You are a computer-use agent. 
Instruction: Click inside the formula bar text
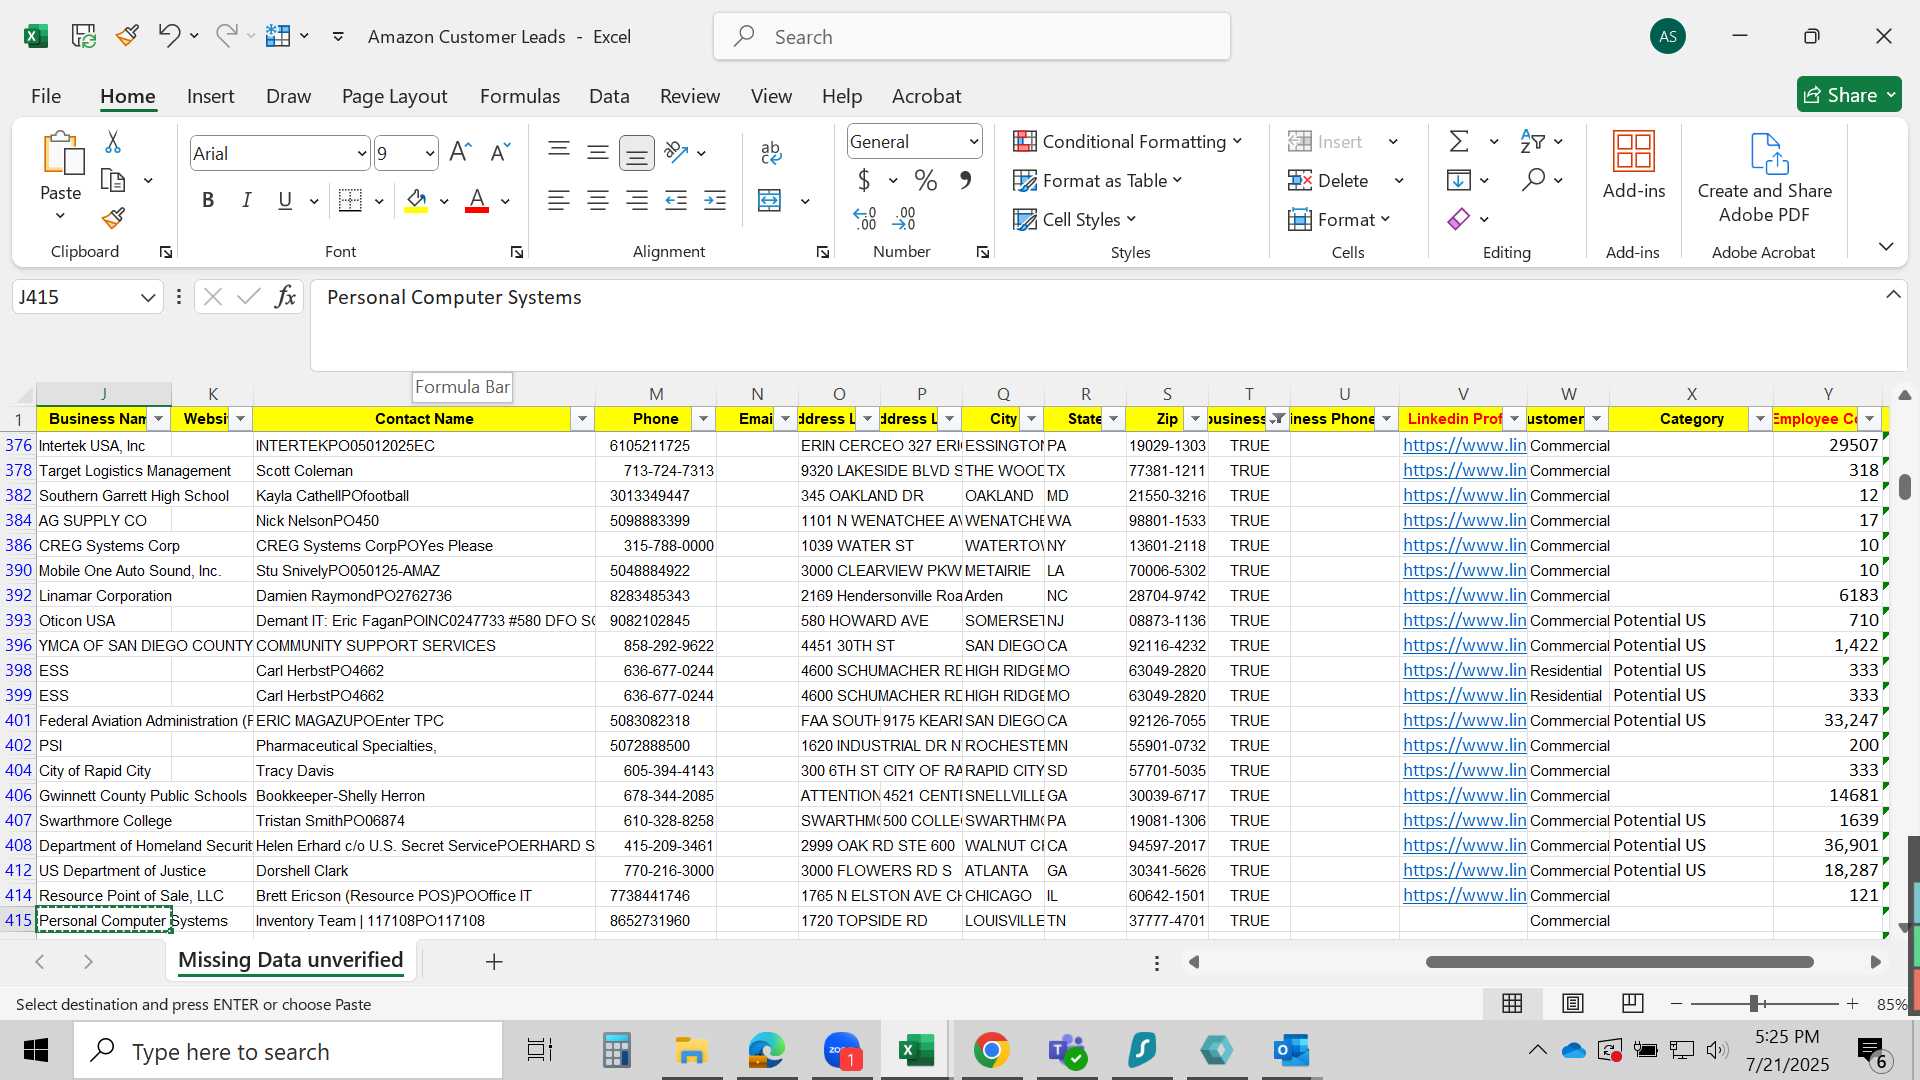pyautogui.click(x=454, y=297)
